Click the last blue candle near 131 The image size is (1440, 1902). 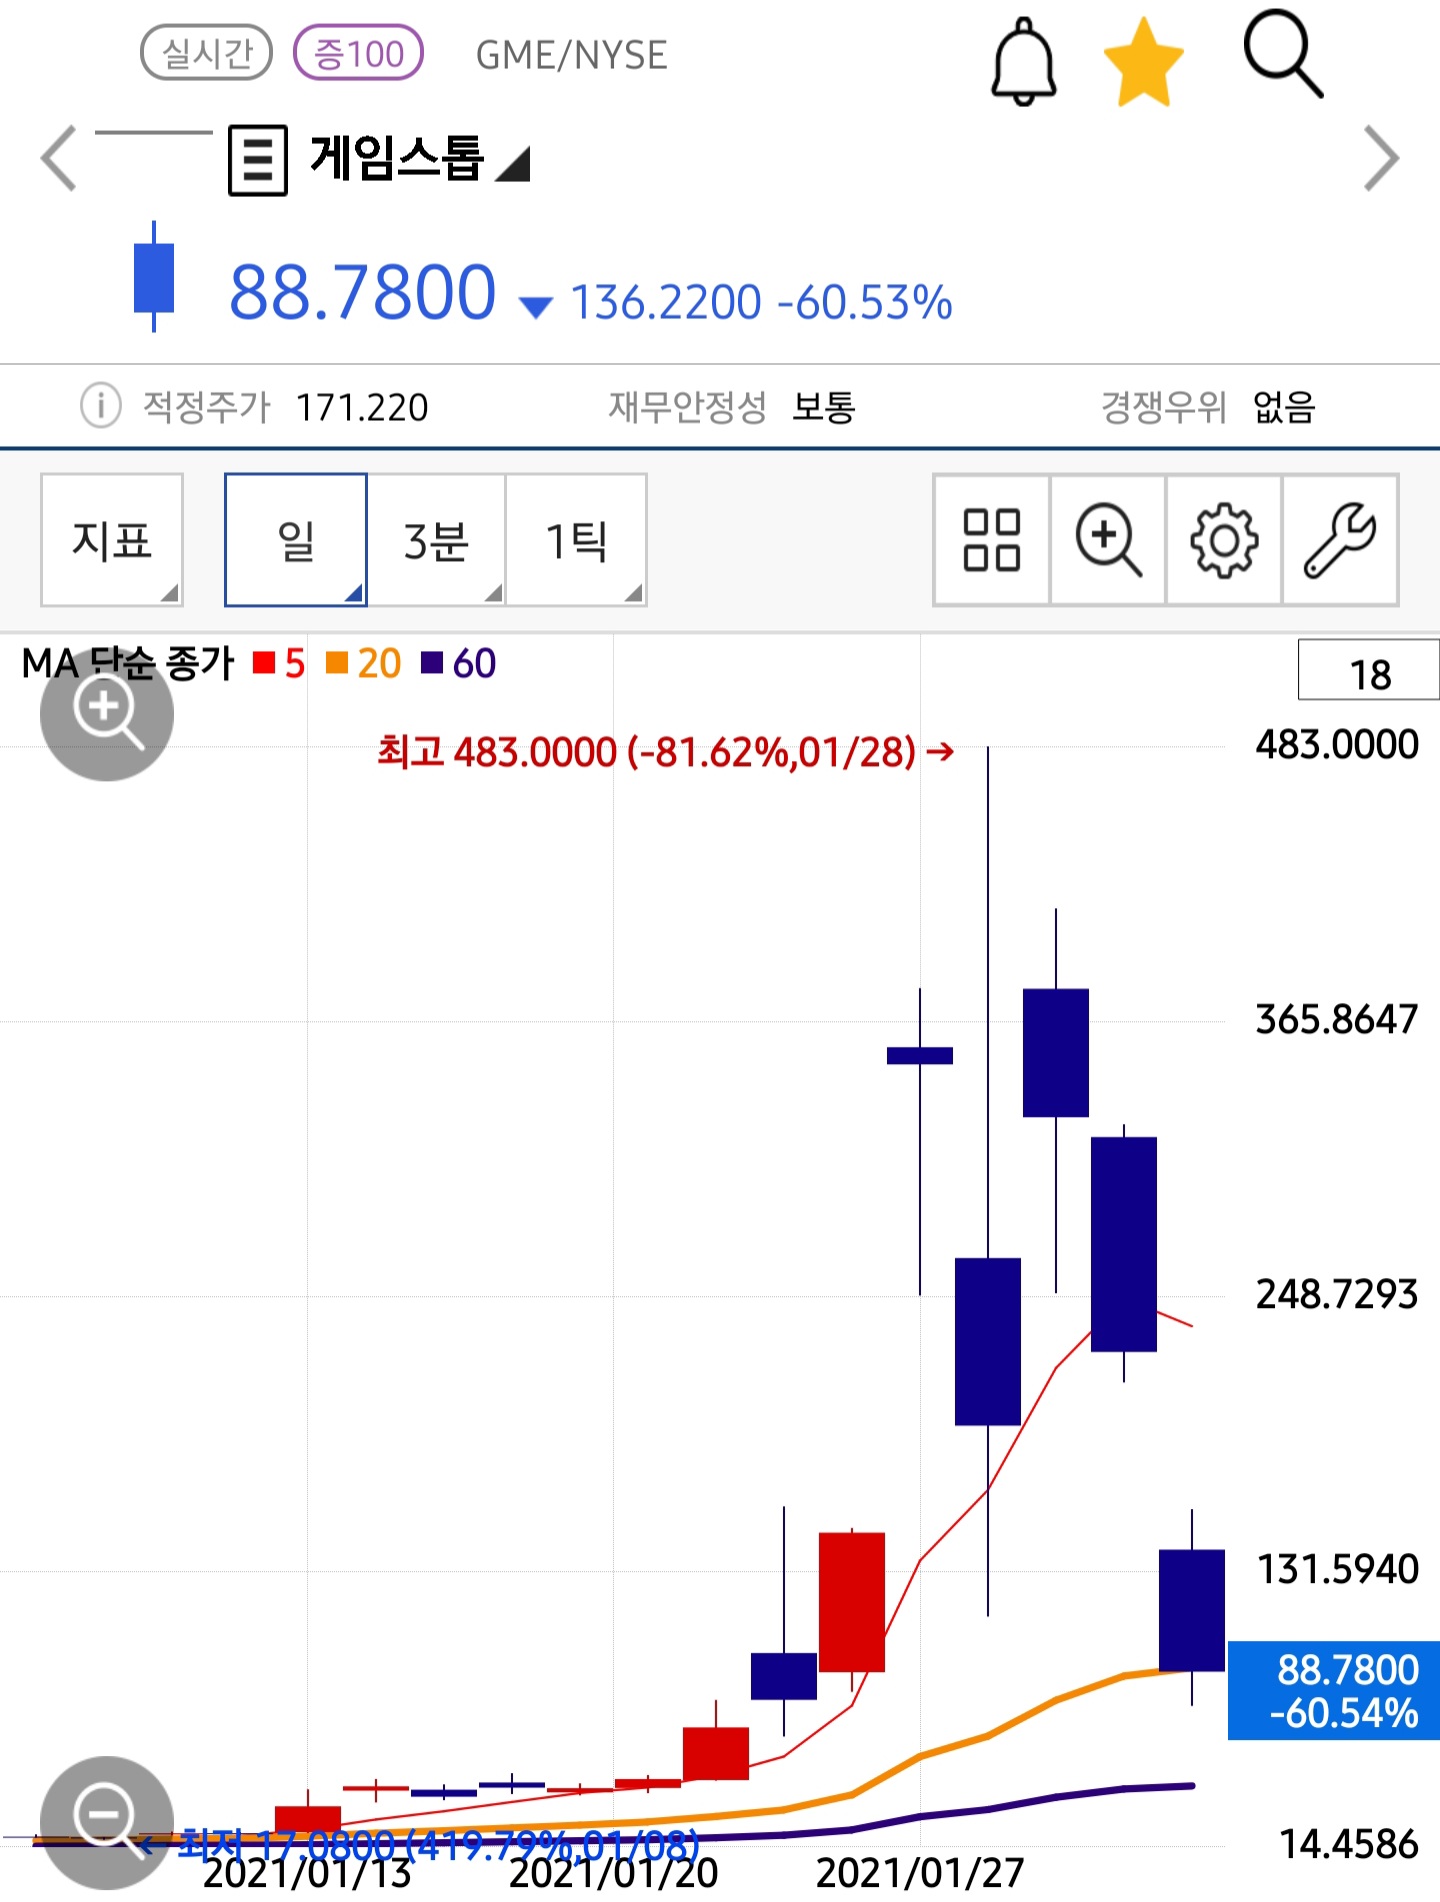point(1192,1610)
